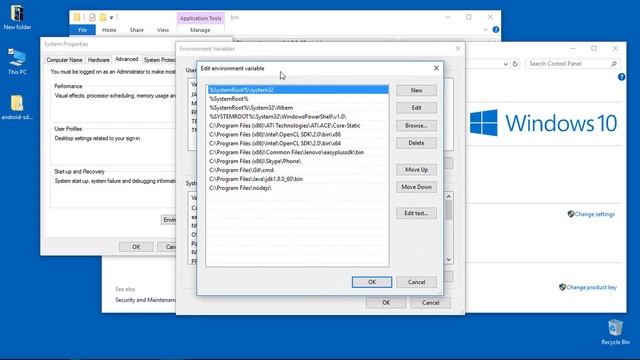Switch to Computer Name tab
640x360 pixels.
click(x=64, y=60)
